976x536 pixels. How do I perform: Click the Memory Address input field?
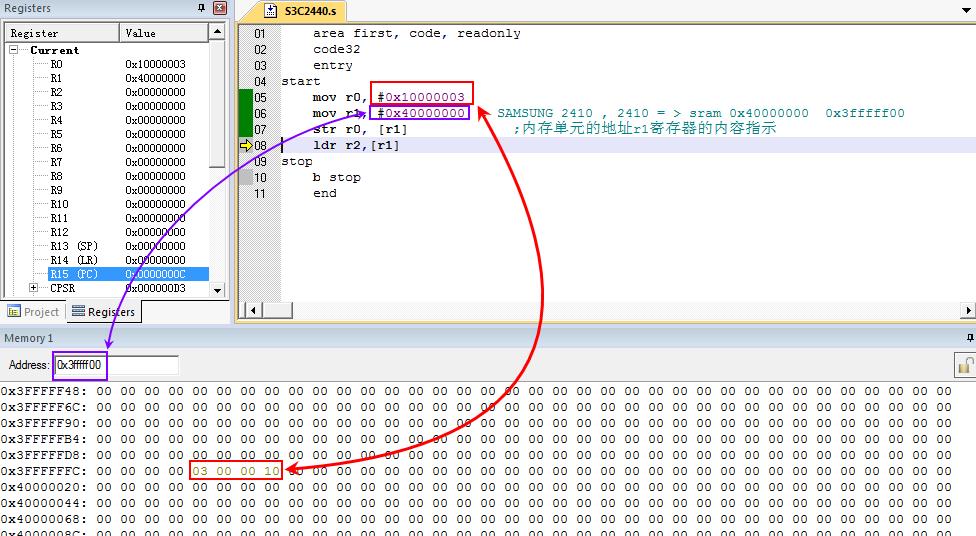[116, 365]
